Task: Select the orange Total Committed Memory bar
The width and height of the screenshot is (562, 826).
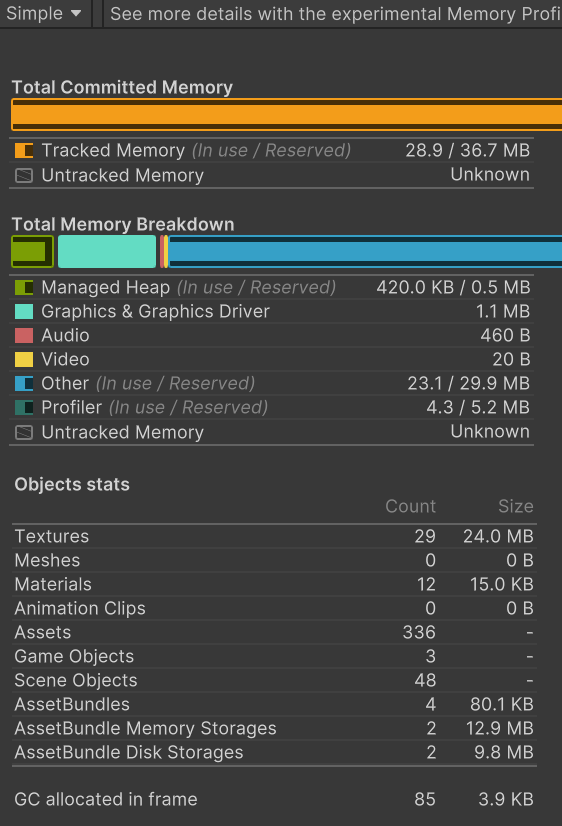Action: [287, 114]
